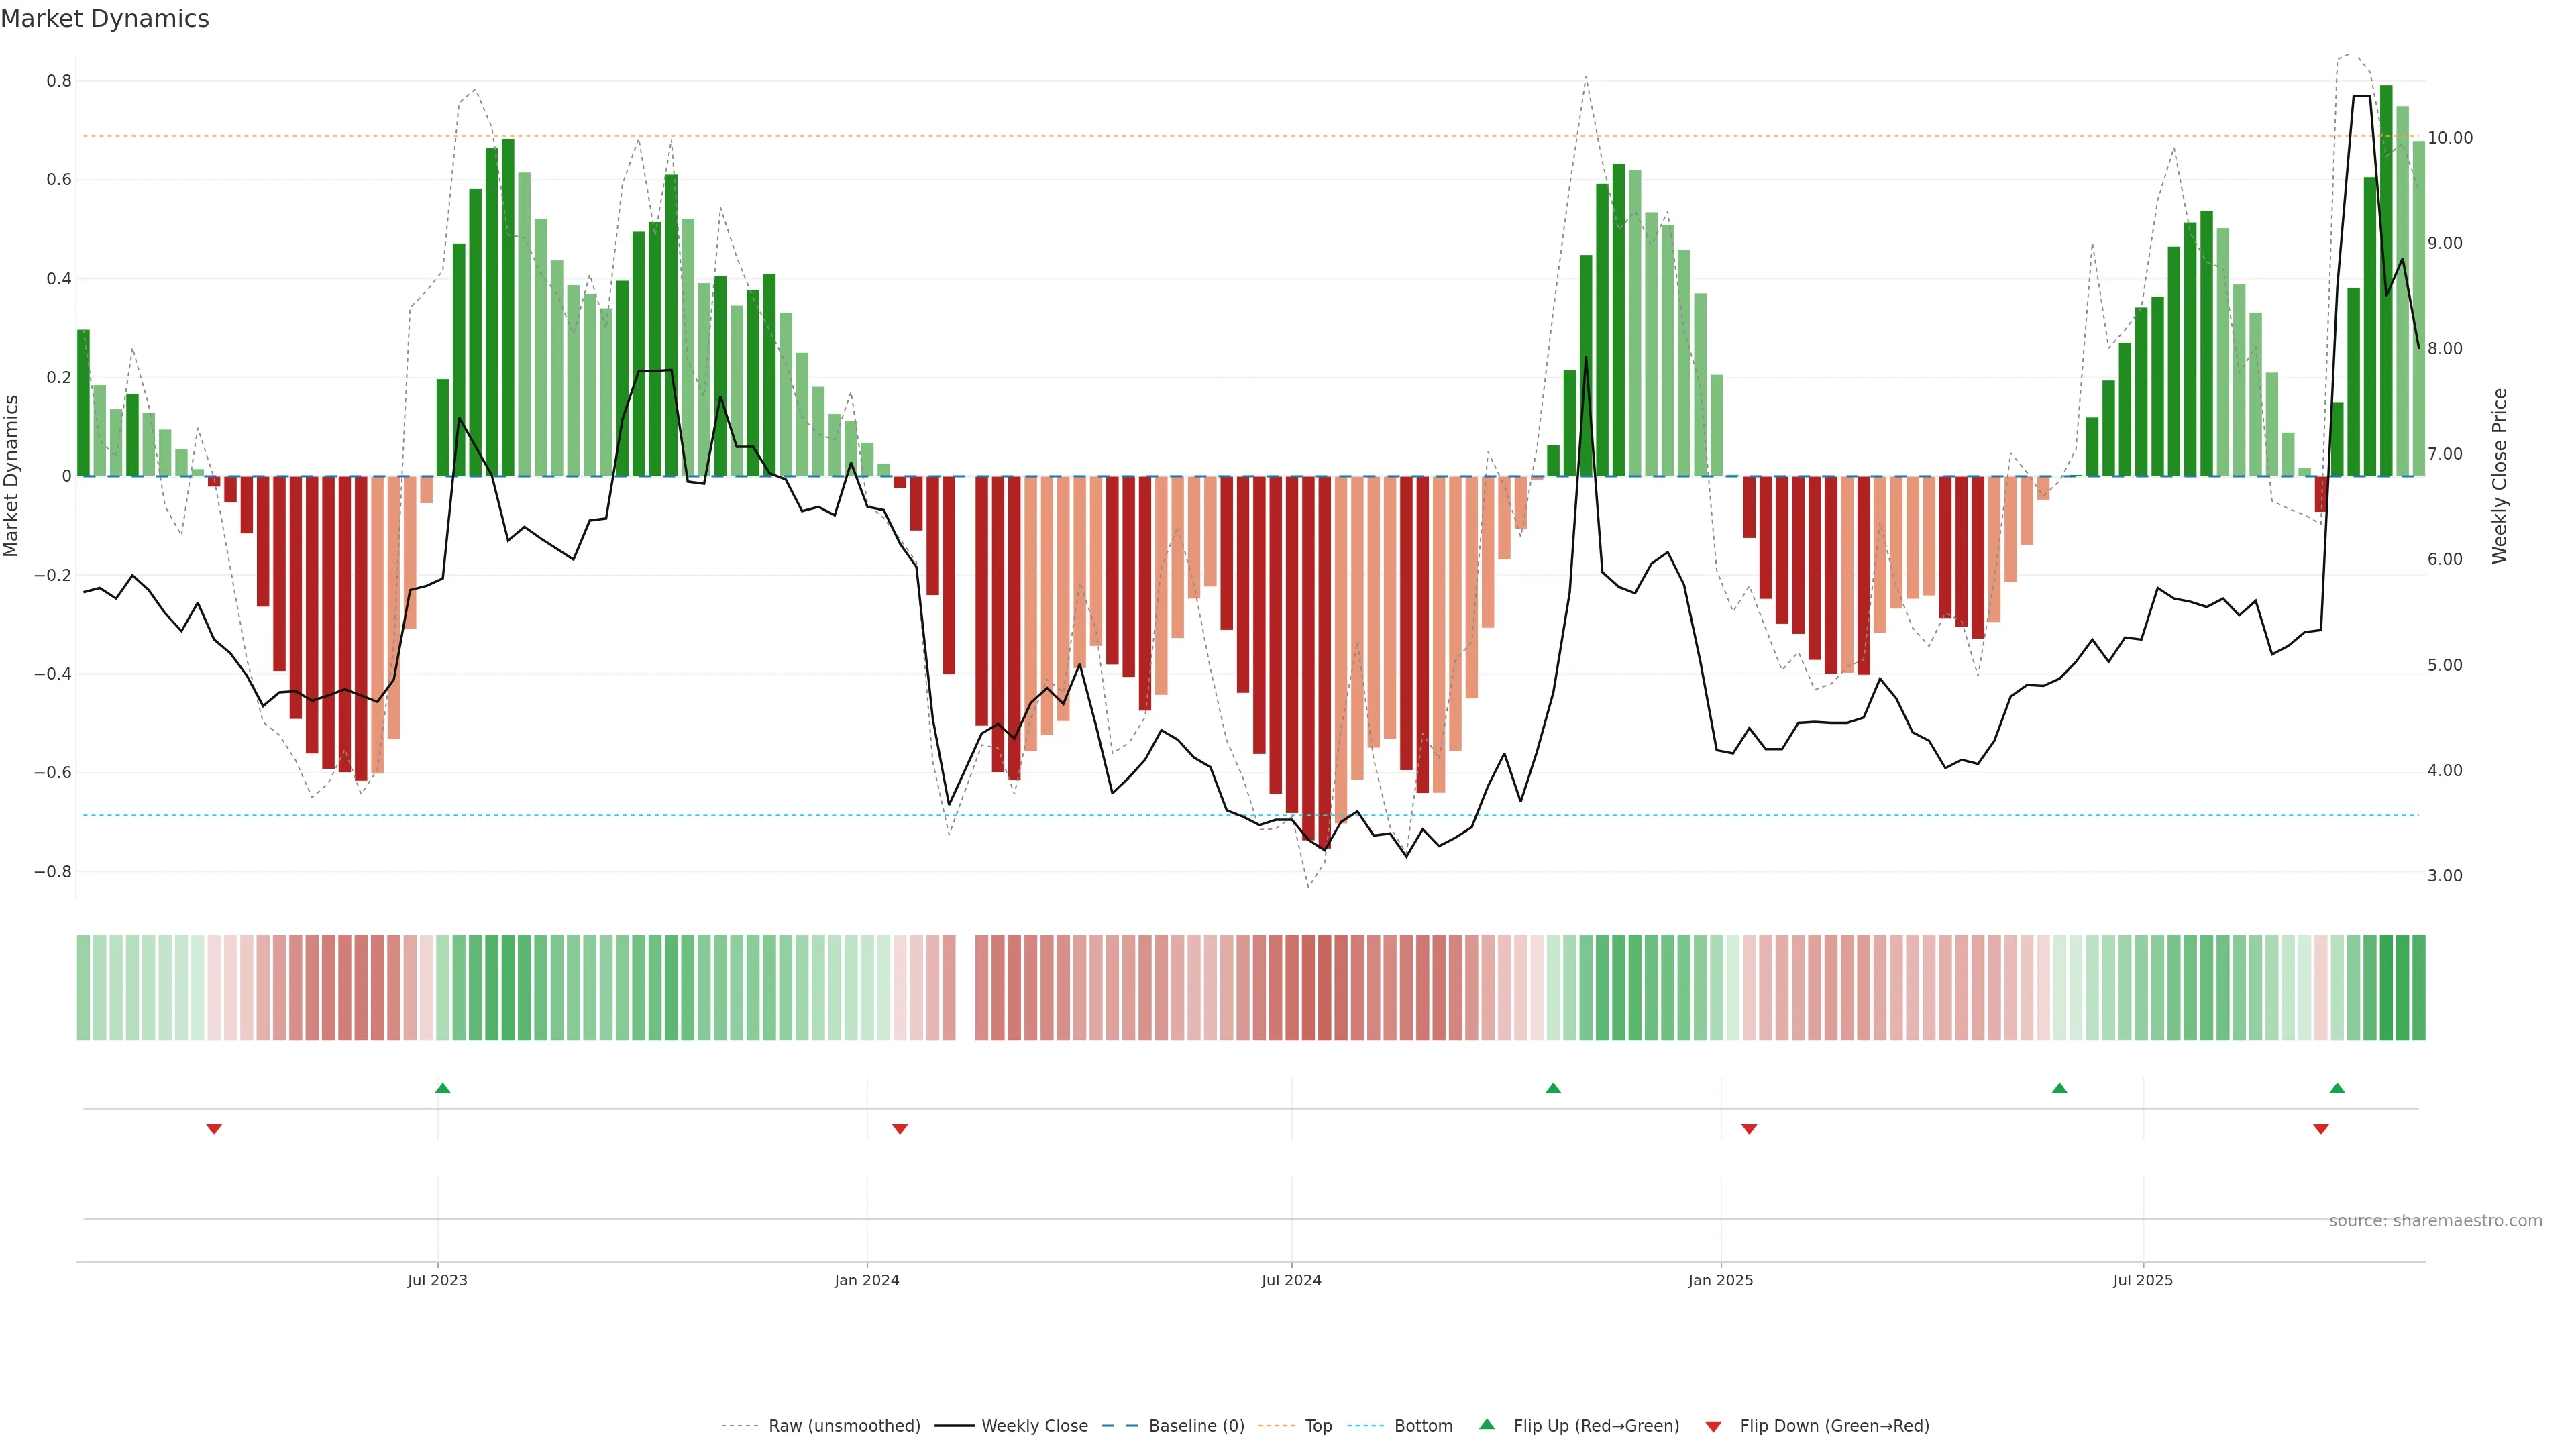Toggle the Bottom legend entry
Image resolution: width=2576 pixels, height=1449 pixels.
tap(1423, 1426)
